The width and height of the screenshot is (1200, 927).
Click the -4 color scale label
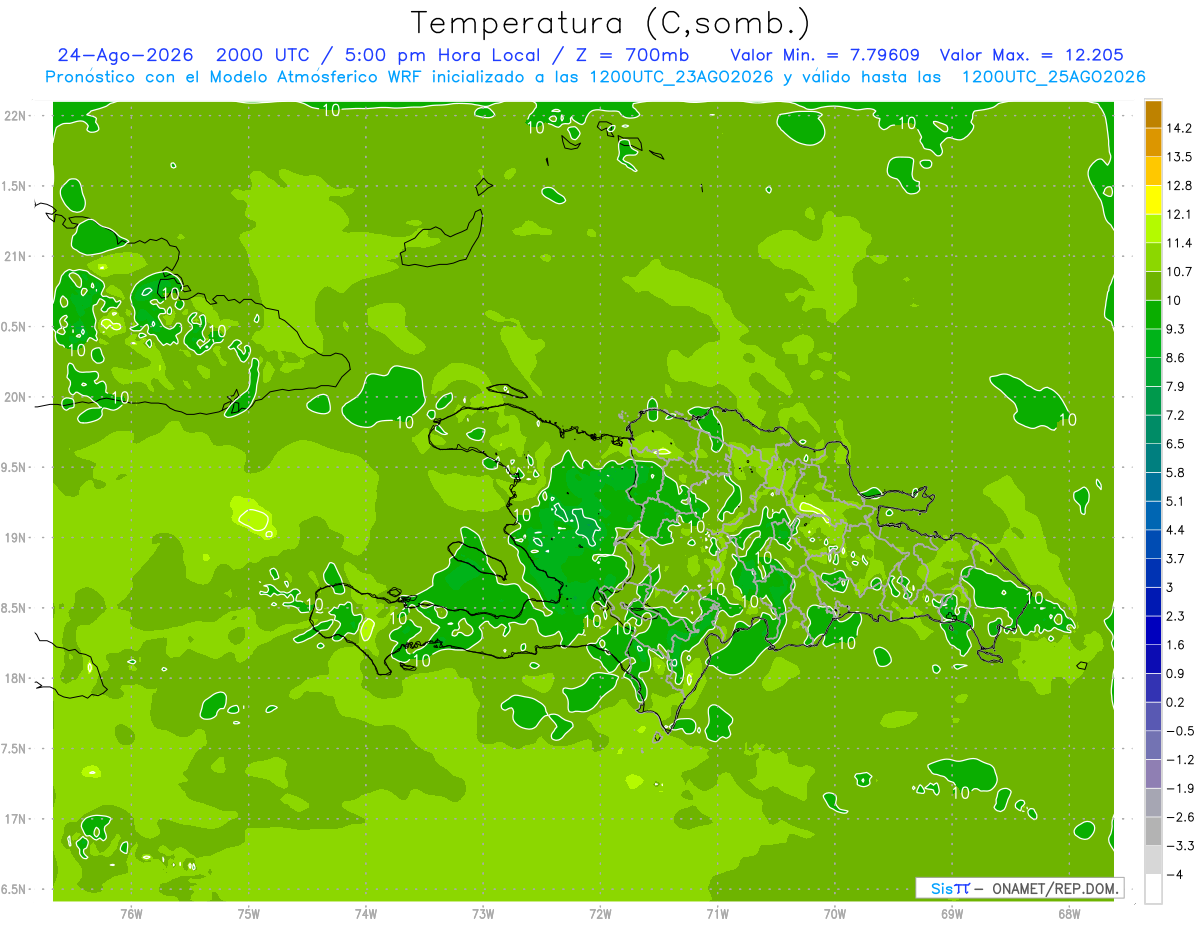[x=1175, y=874]
